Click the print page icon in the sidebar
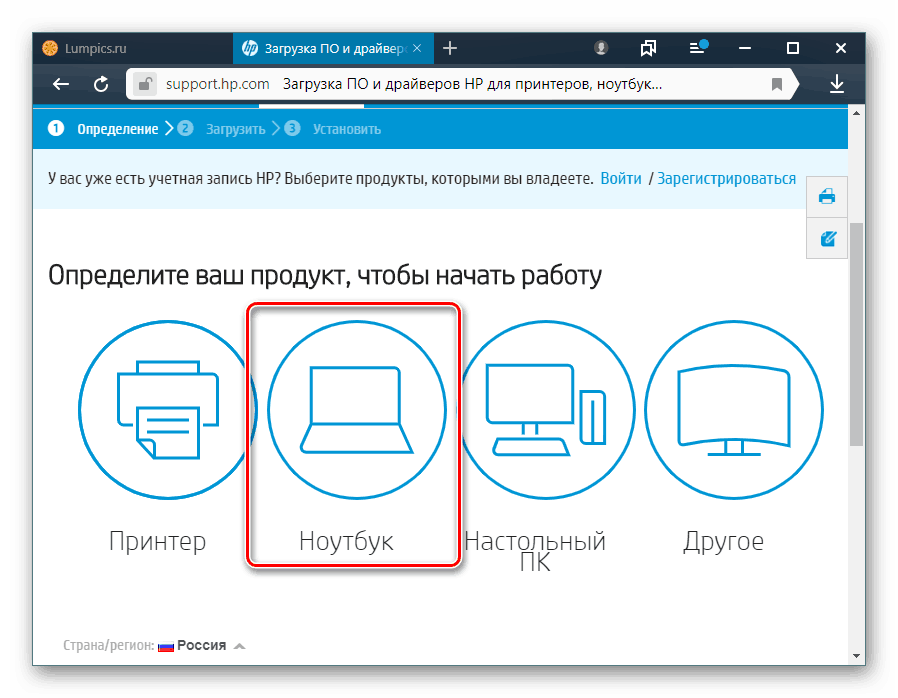Image resolution: width=898 pixels, height=698 pixels. 826,197
